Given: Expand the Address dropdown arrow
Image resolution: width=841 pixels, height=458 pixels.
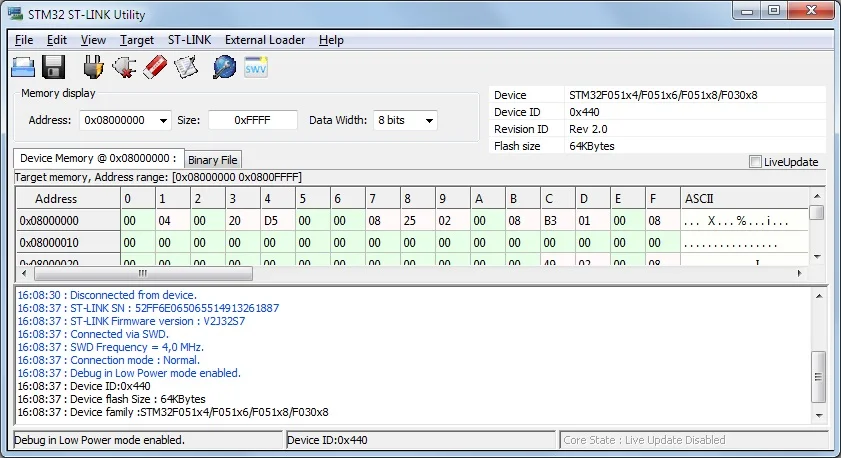Looking at the screenshot, I should (163, 121).
